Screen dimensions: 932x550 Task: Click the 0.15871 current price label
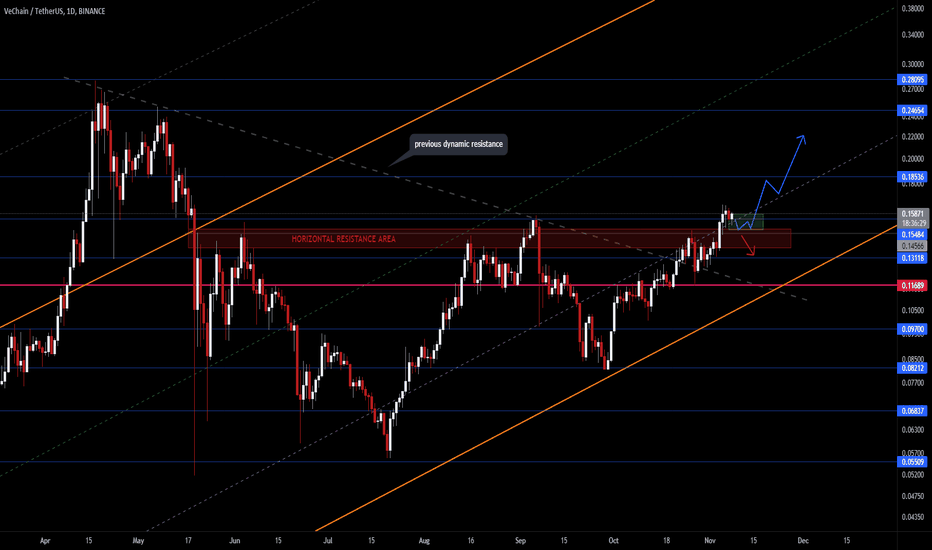pyautogui.click(x=912, y=213)
